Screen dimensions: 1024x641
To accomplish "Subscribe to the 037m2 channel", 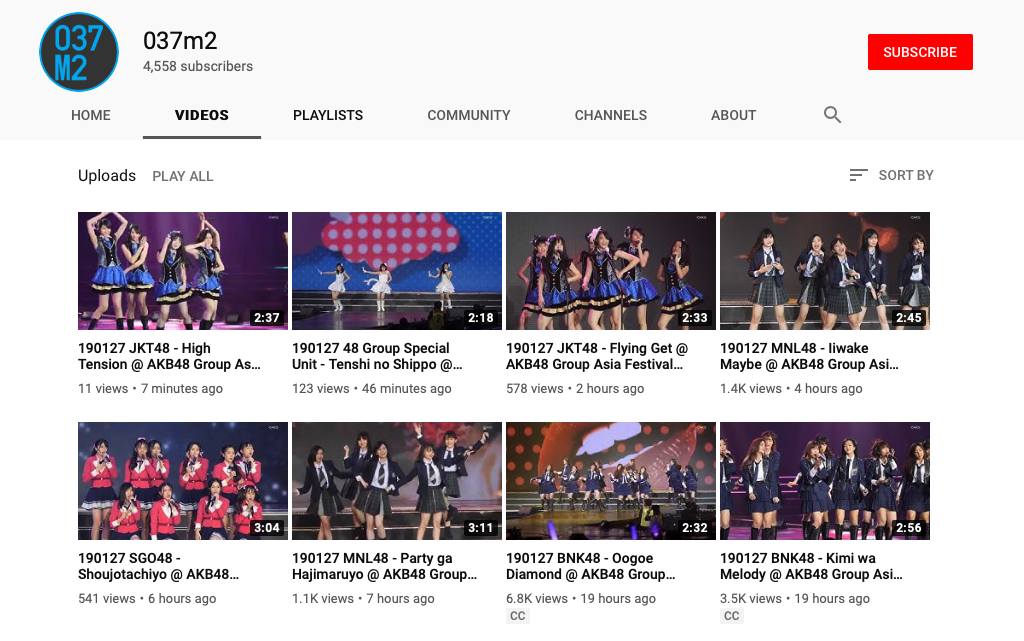I will (x=920, y=52).
